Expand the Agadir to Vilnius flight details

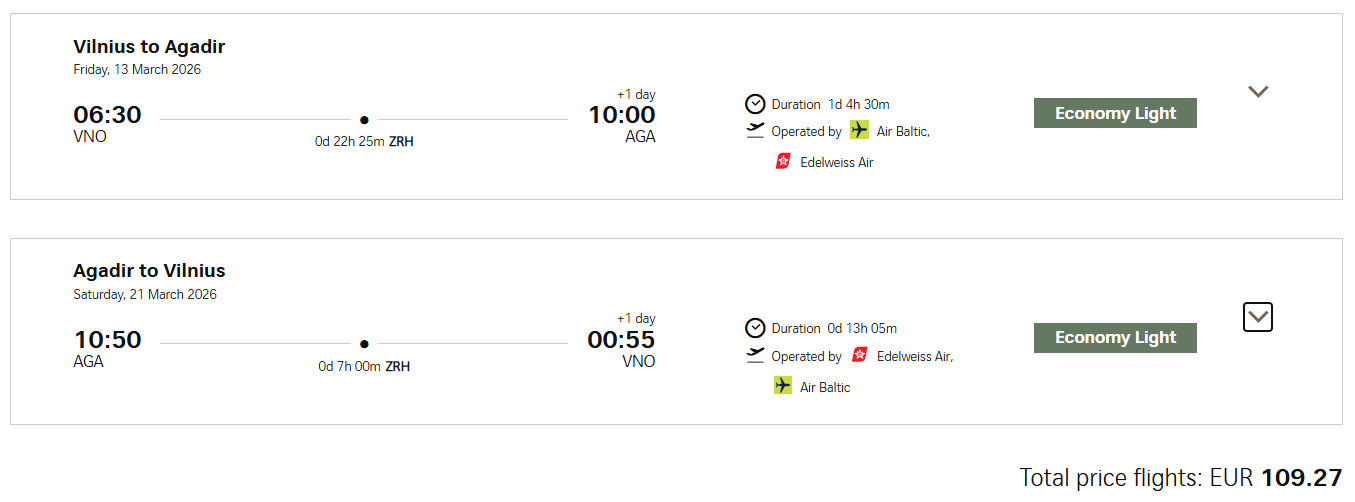(1258, 317)
